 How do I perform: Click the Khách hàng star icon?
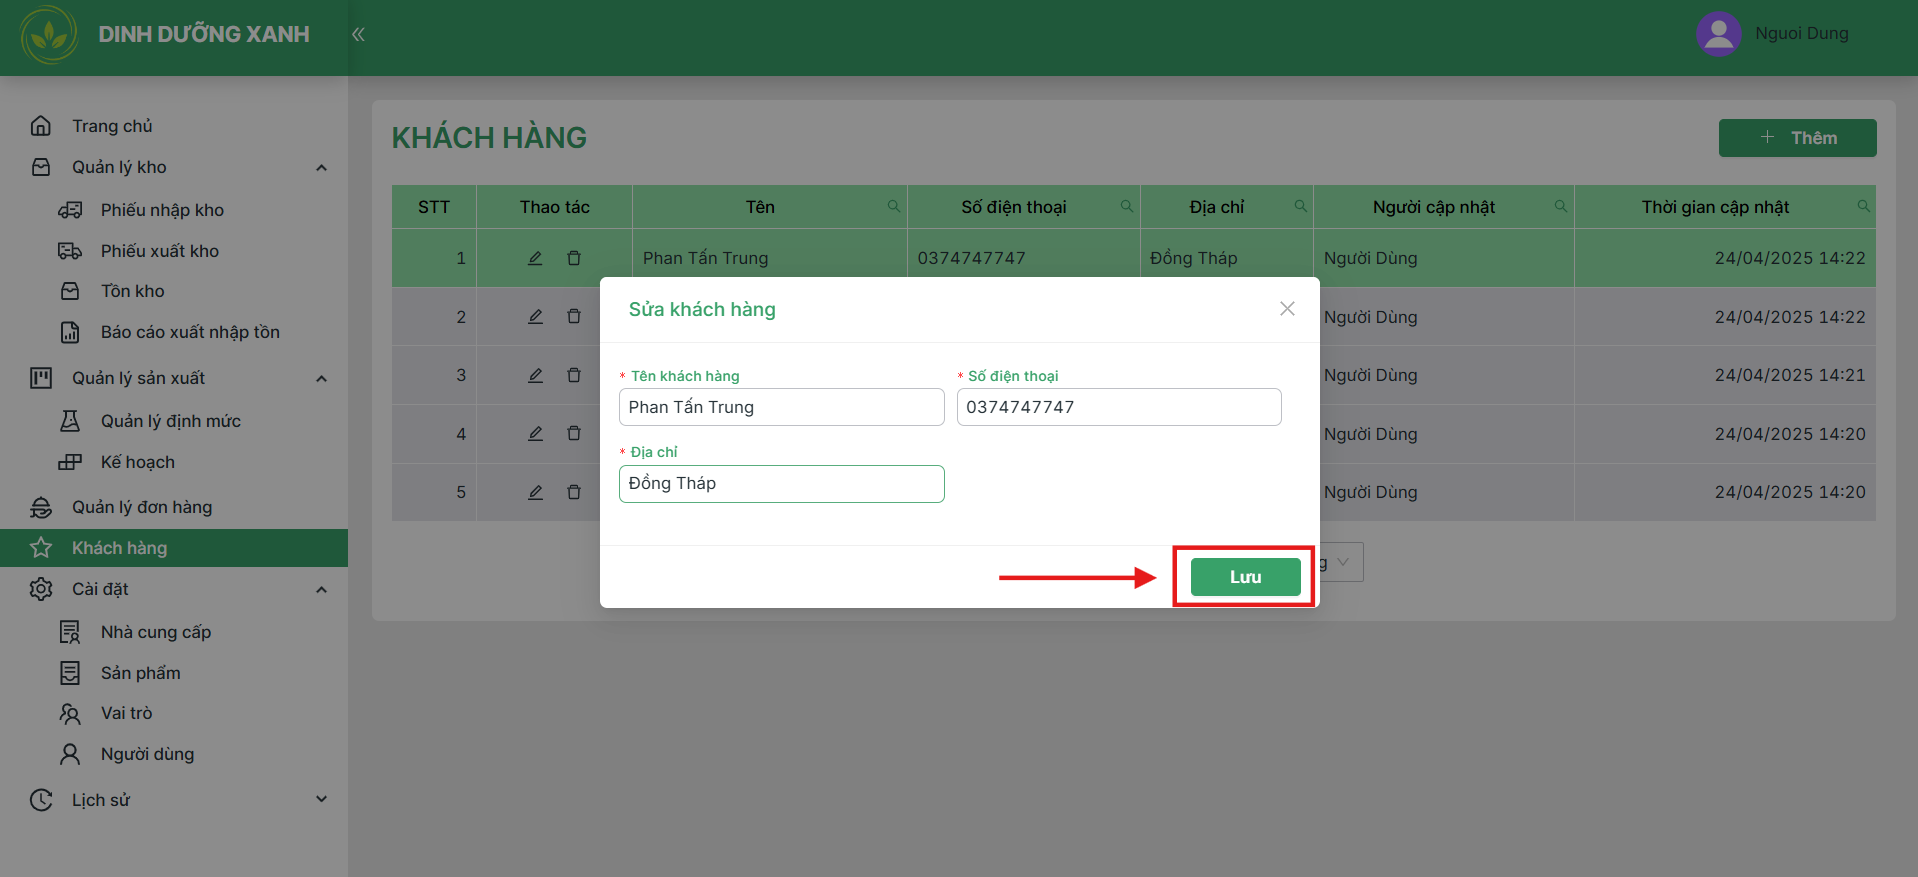point(41,548)
